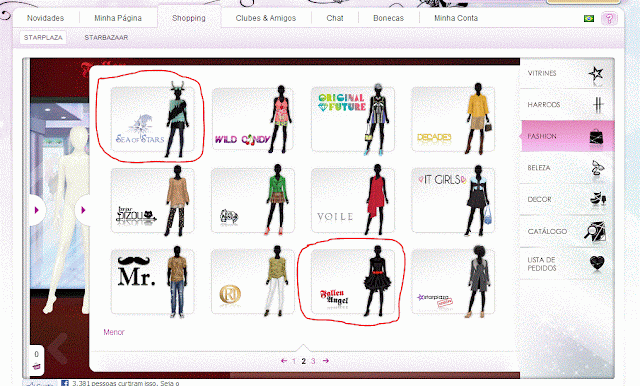Expand the left edge purple arrow panel

(37, 210)
